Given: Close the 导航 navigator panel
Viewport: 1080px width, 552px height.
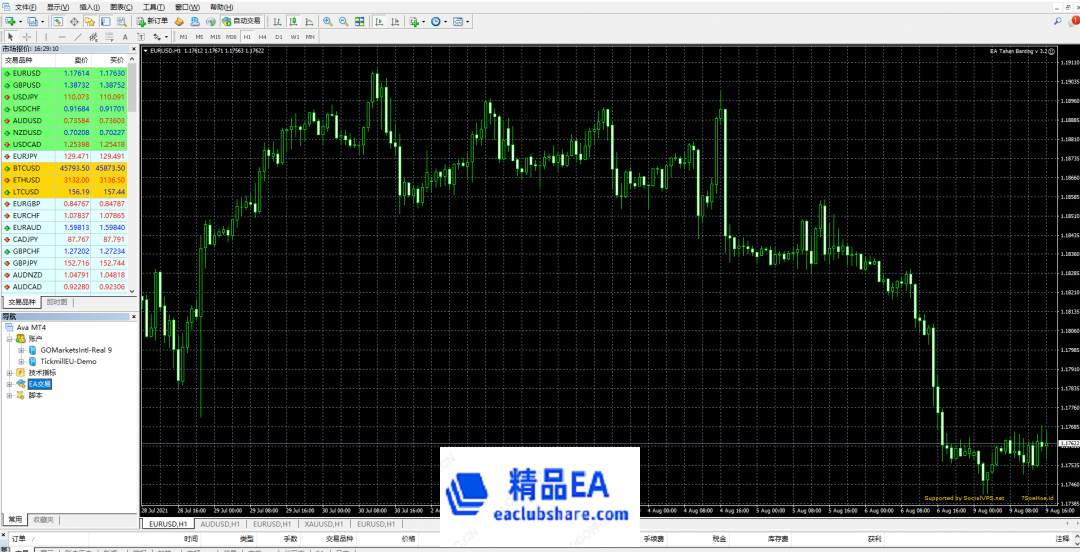Looking at the screenshot, I should (x=134, y=316).
